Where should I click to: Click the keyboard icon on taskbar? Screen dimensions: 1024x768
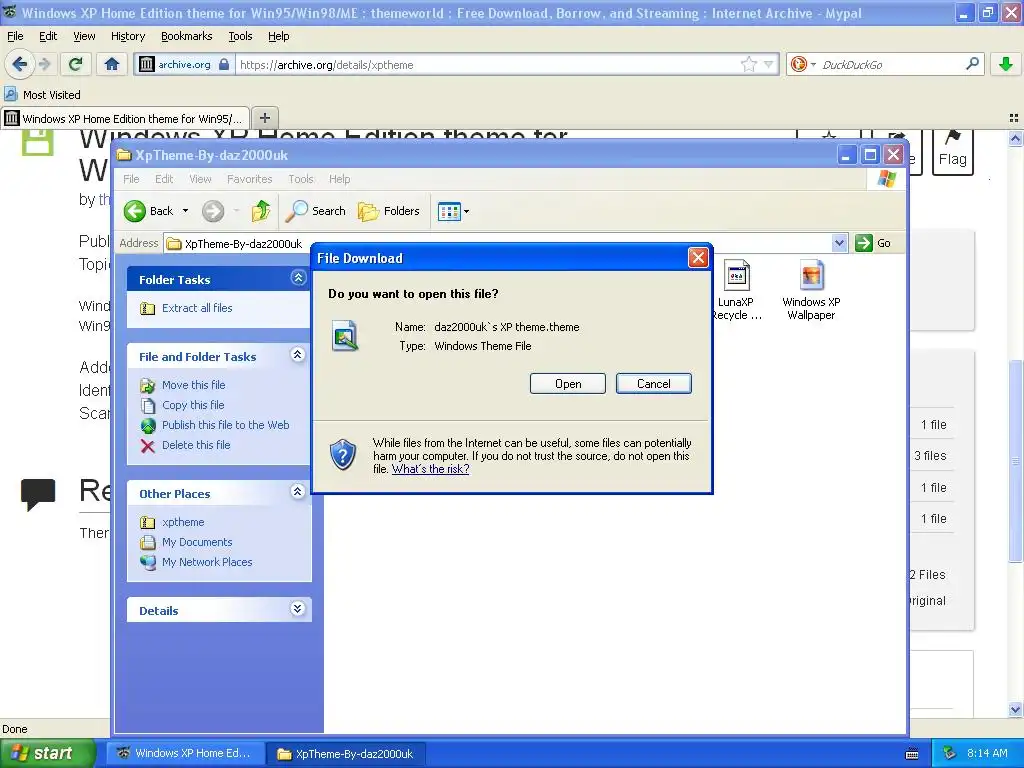[x=912, y=754]
